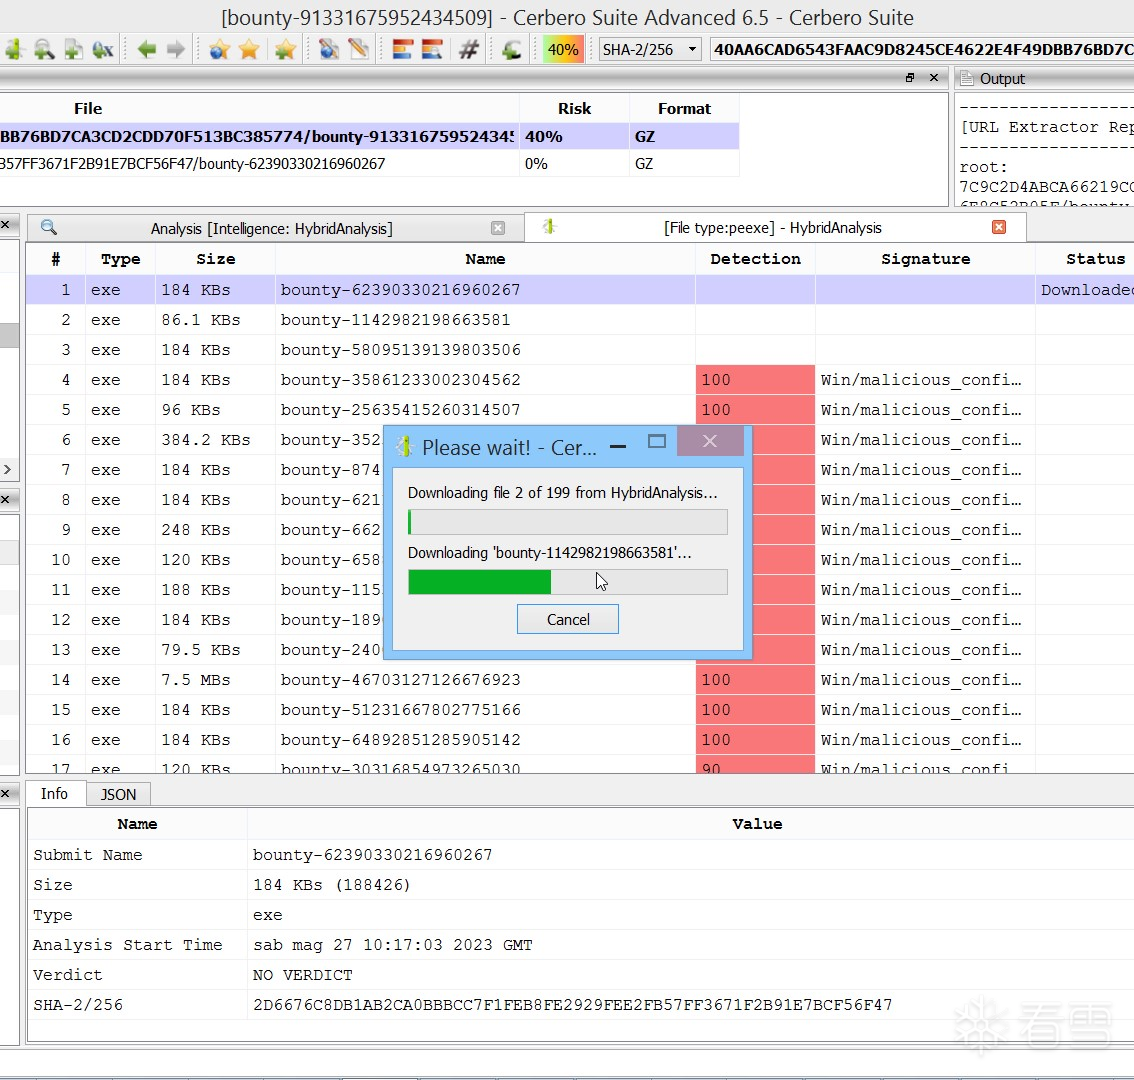The image size is (1134, 1080).
Task: Click the plain yellow star icon
Action: pos(249,49)
